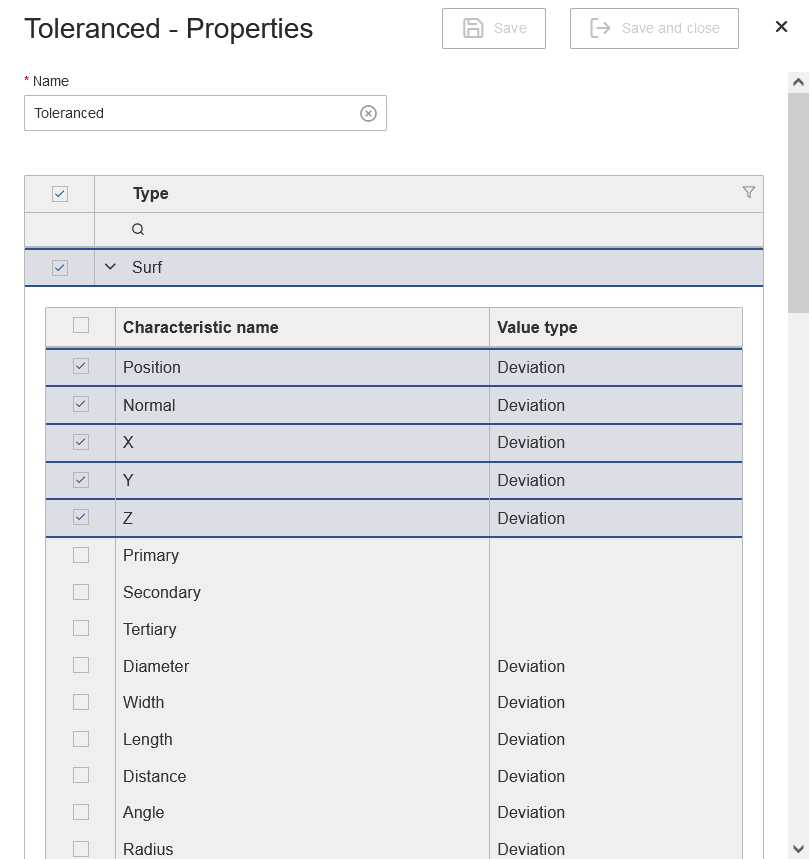
Task: Click the Characteristic name column header
Action: 200,327
